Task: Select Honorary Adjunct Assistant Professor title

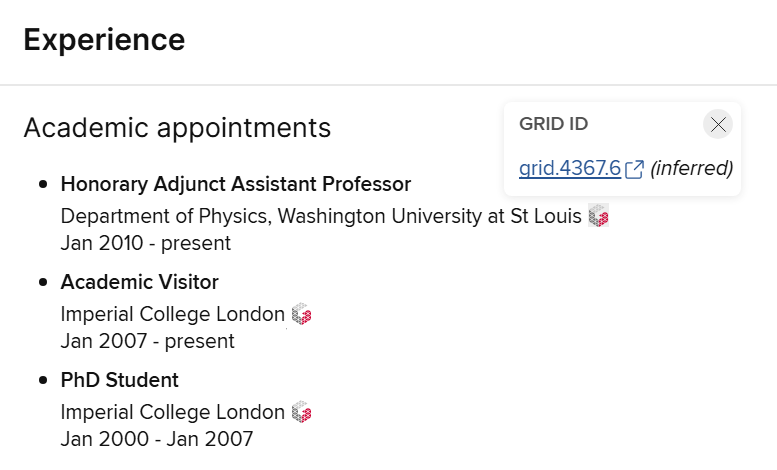Action: (x=235, y=184)
